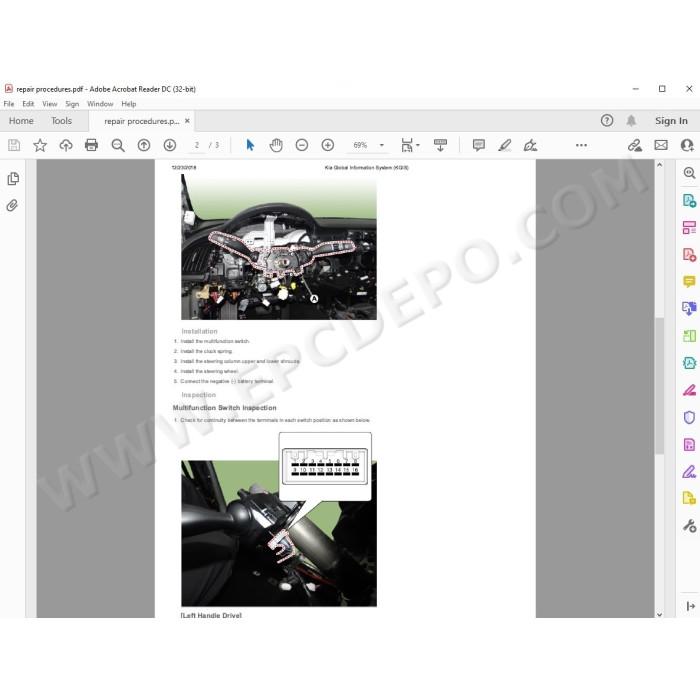Open More Tools wrench icon

(689, 526)
